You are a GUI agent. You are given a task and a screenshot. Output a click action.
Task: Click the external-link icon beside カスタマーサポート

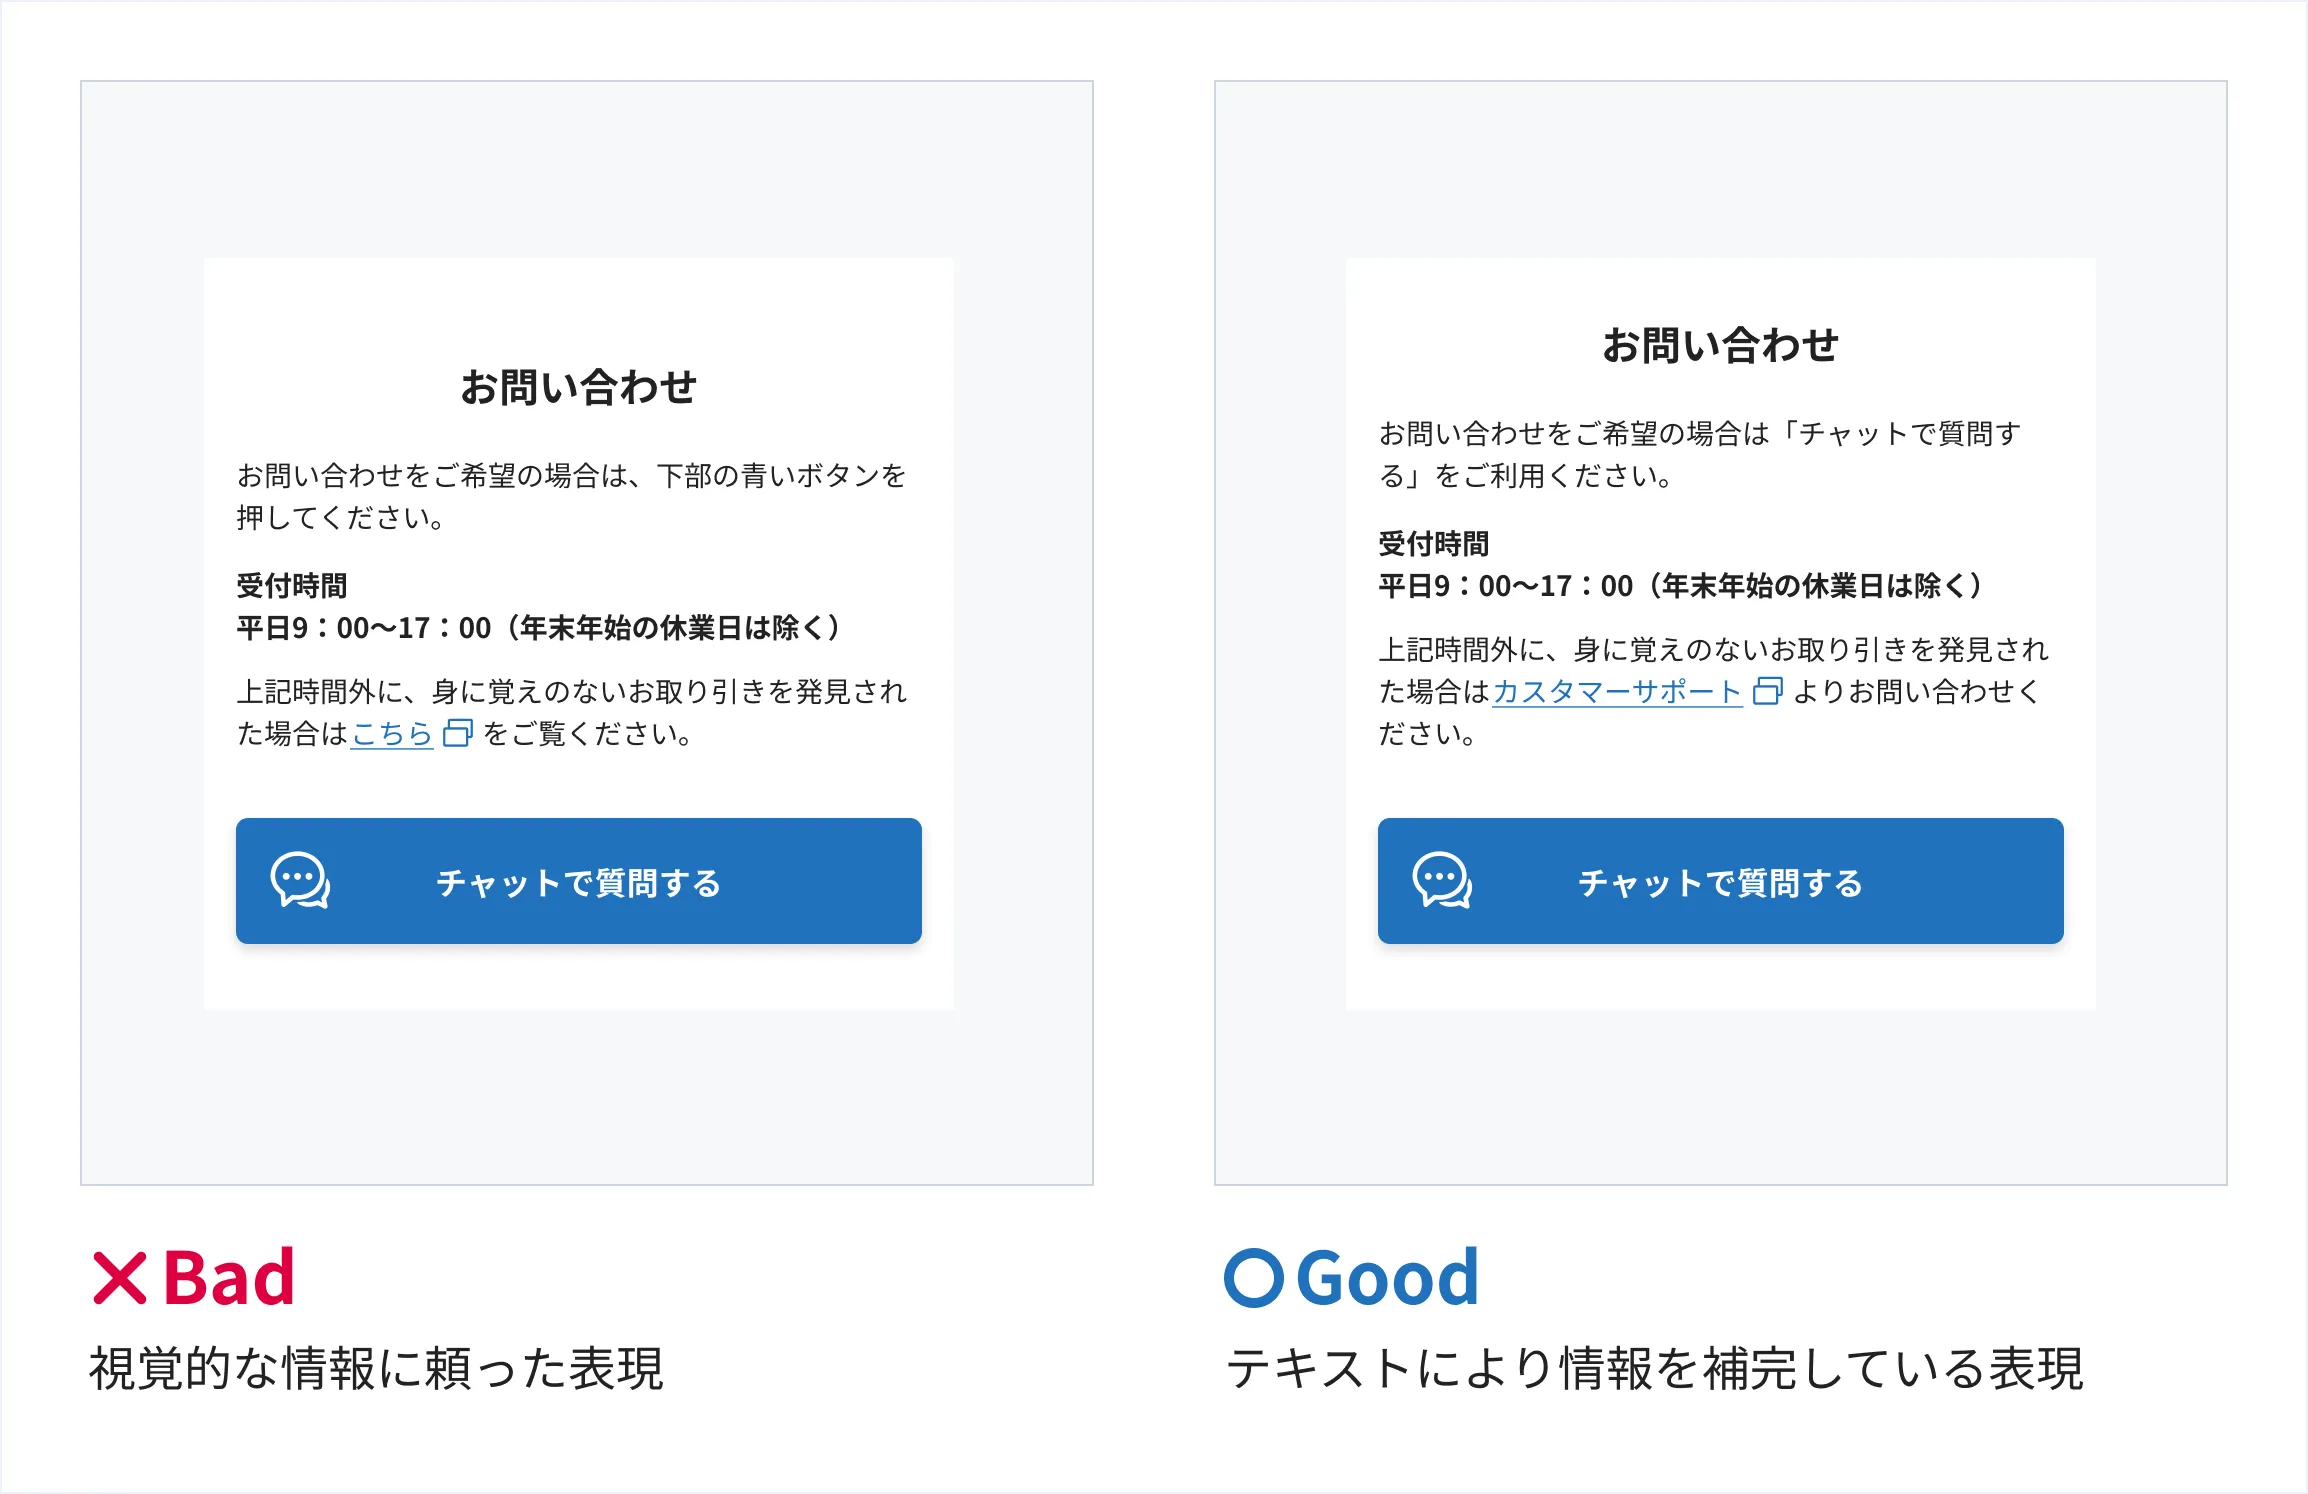pyautogui.click(x=1767, y=692)
